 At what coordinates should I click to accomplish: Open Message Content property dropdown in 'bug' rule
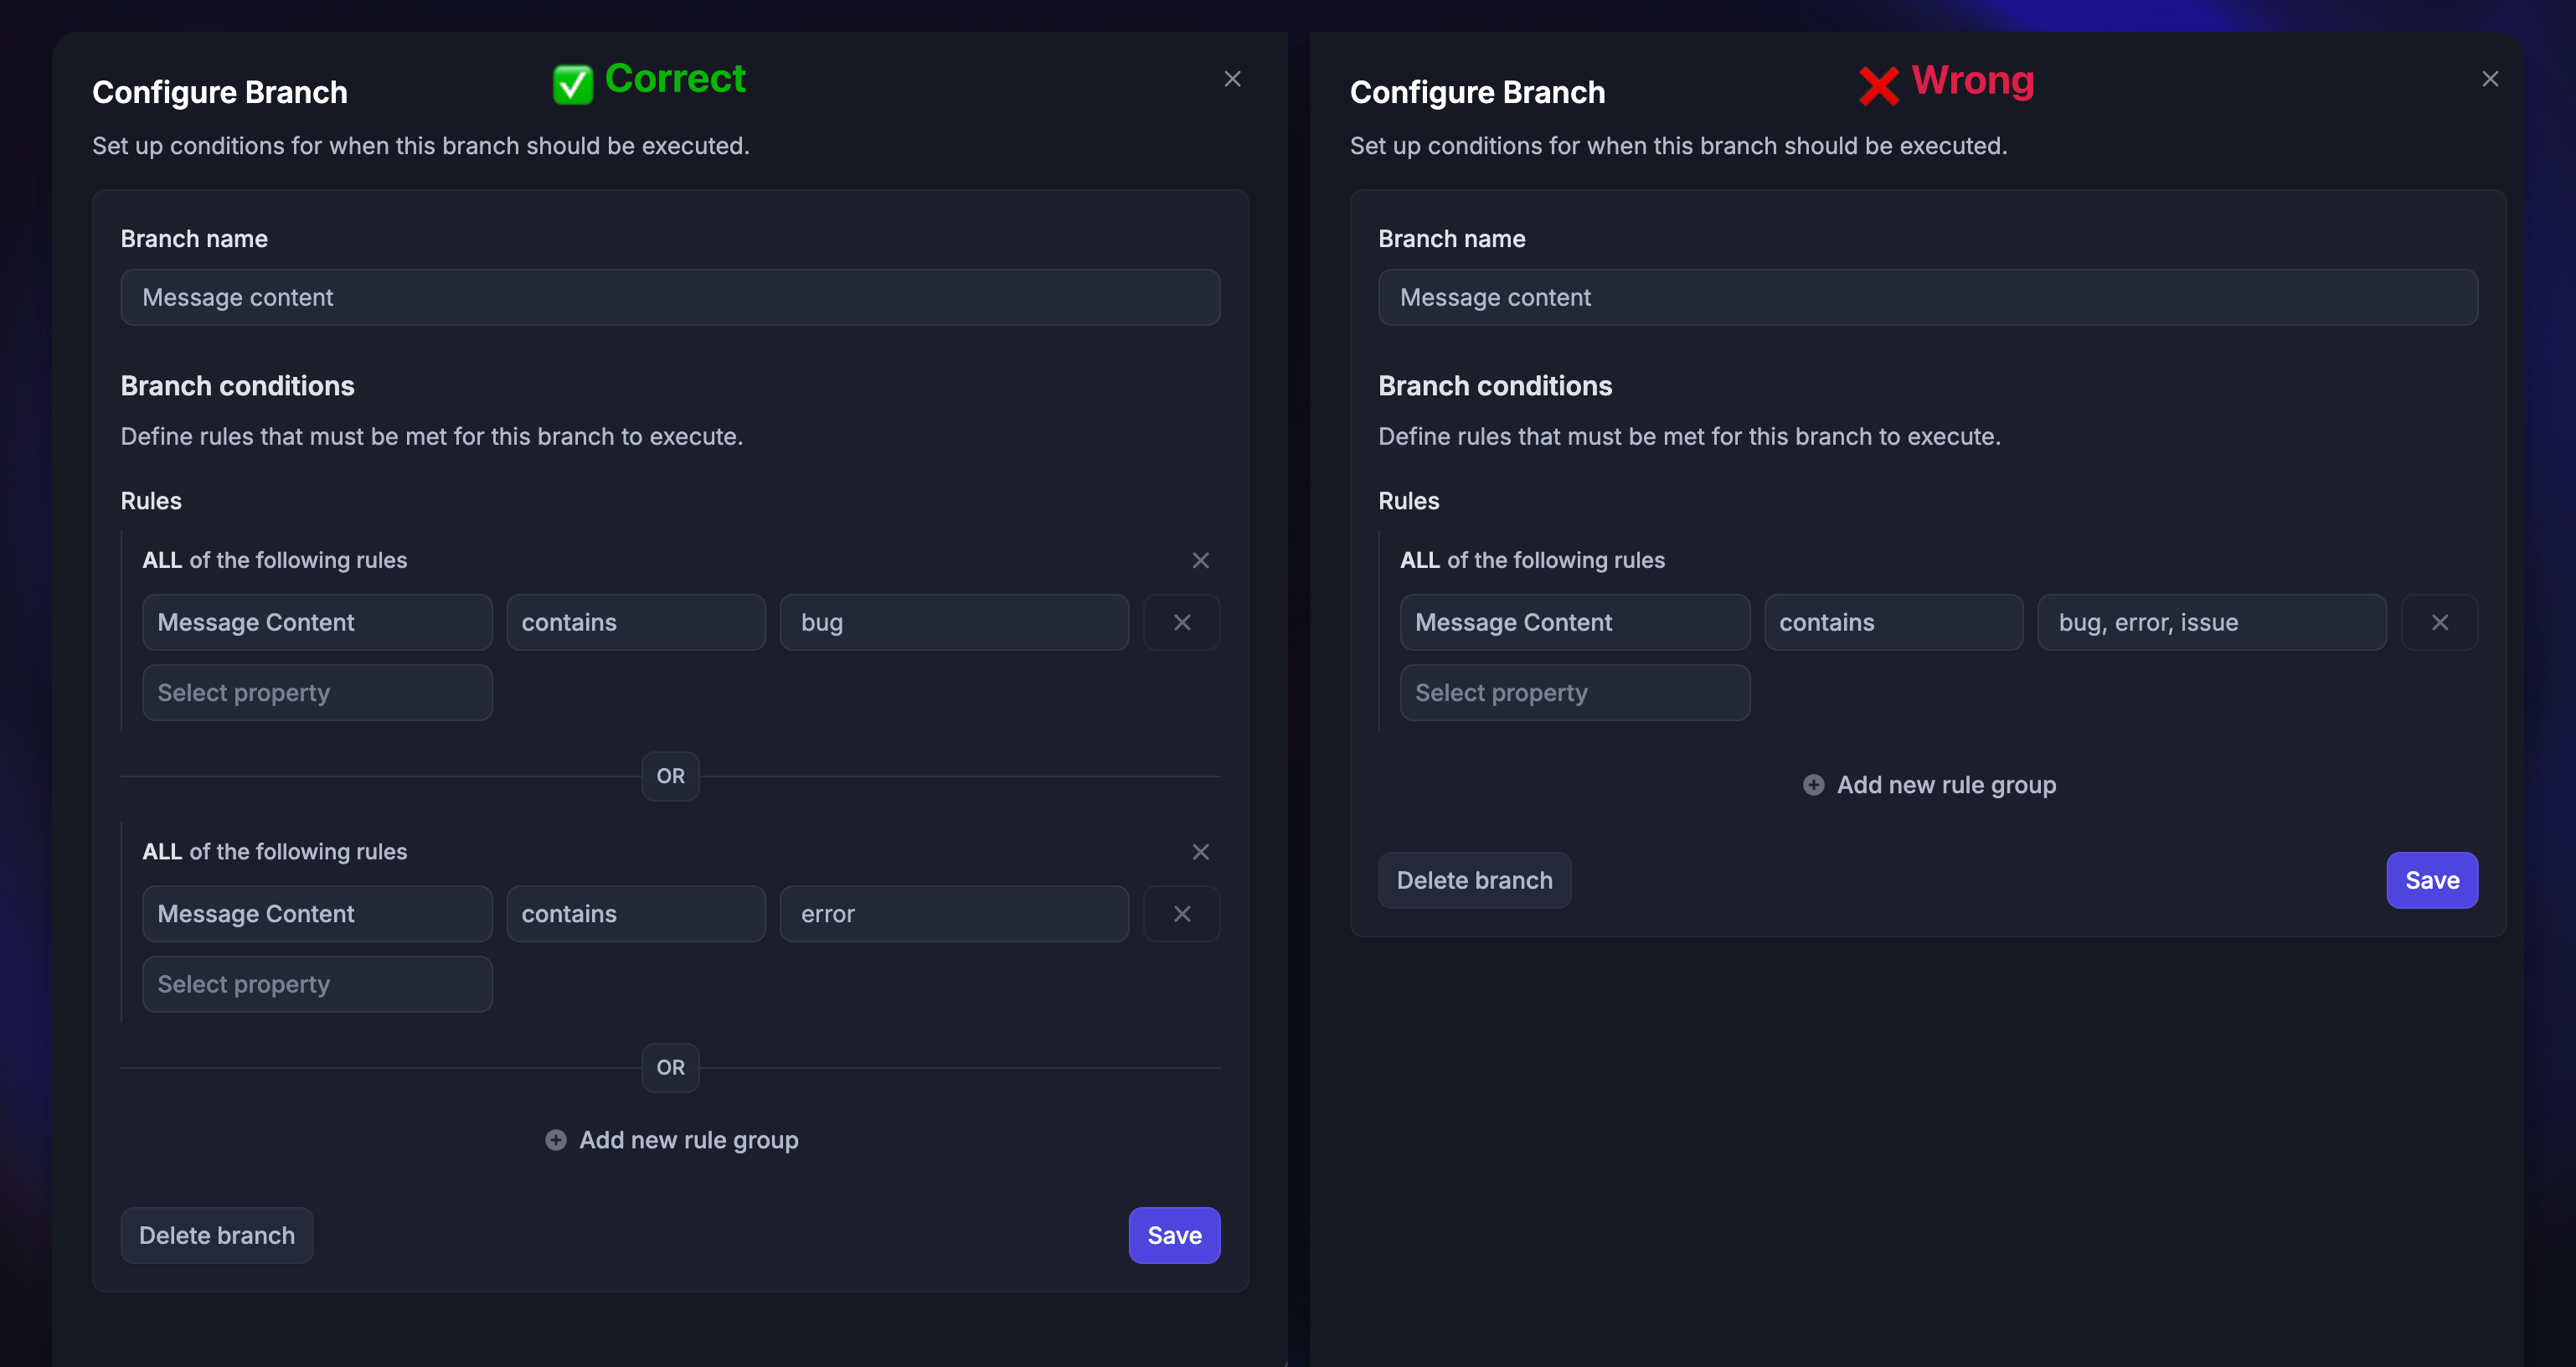(317, 623)
